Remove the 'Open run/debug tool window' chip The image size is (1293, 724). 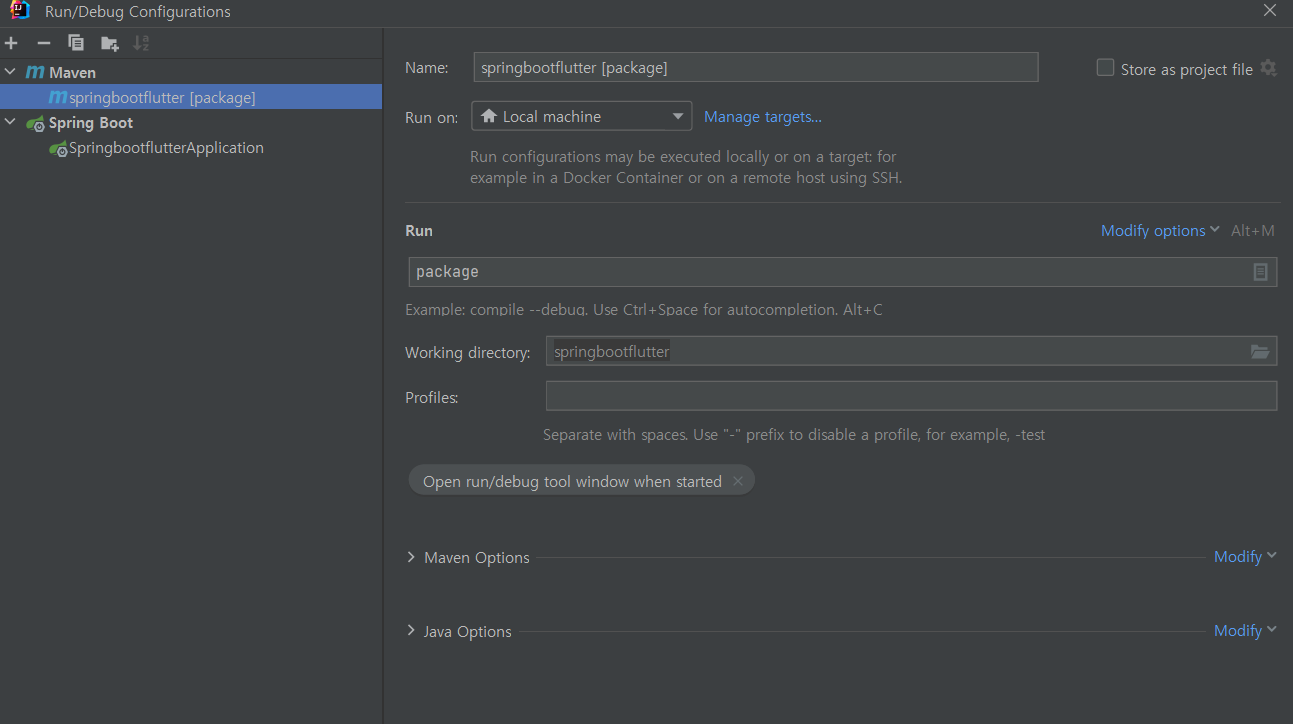pos(738,481)
